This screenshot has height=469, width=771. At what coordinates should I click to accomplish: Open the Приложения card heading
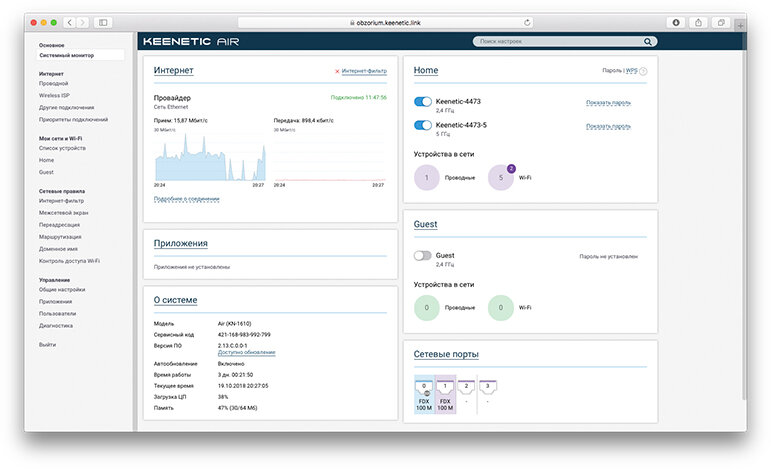click(x=180, y=243)
